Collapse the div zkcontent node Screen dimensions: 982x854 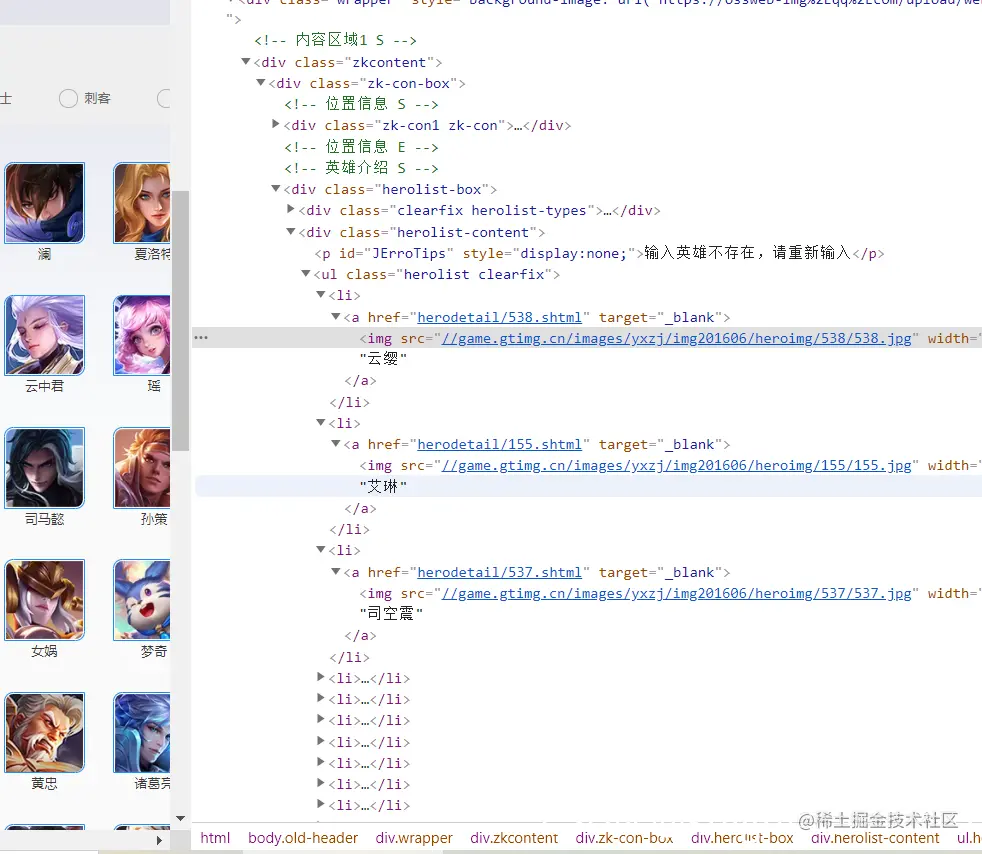246,61
